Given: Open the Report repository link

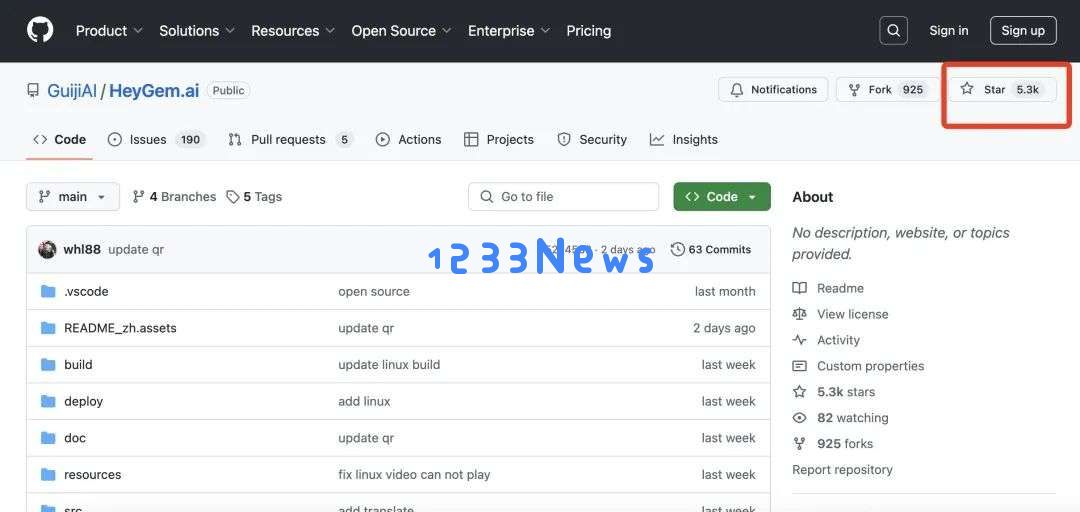Looking at the screenshot, I should point(842,469).
